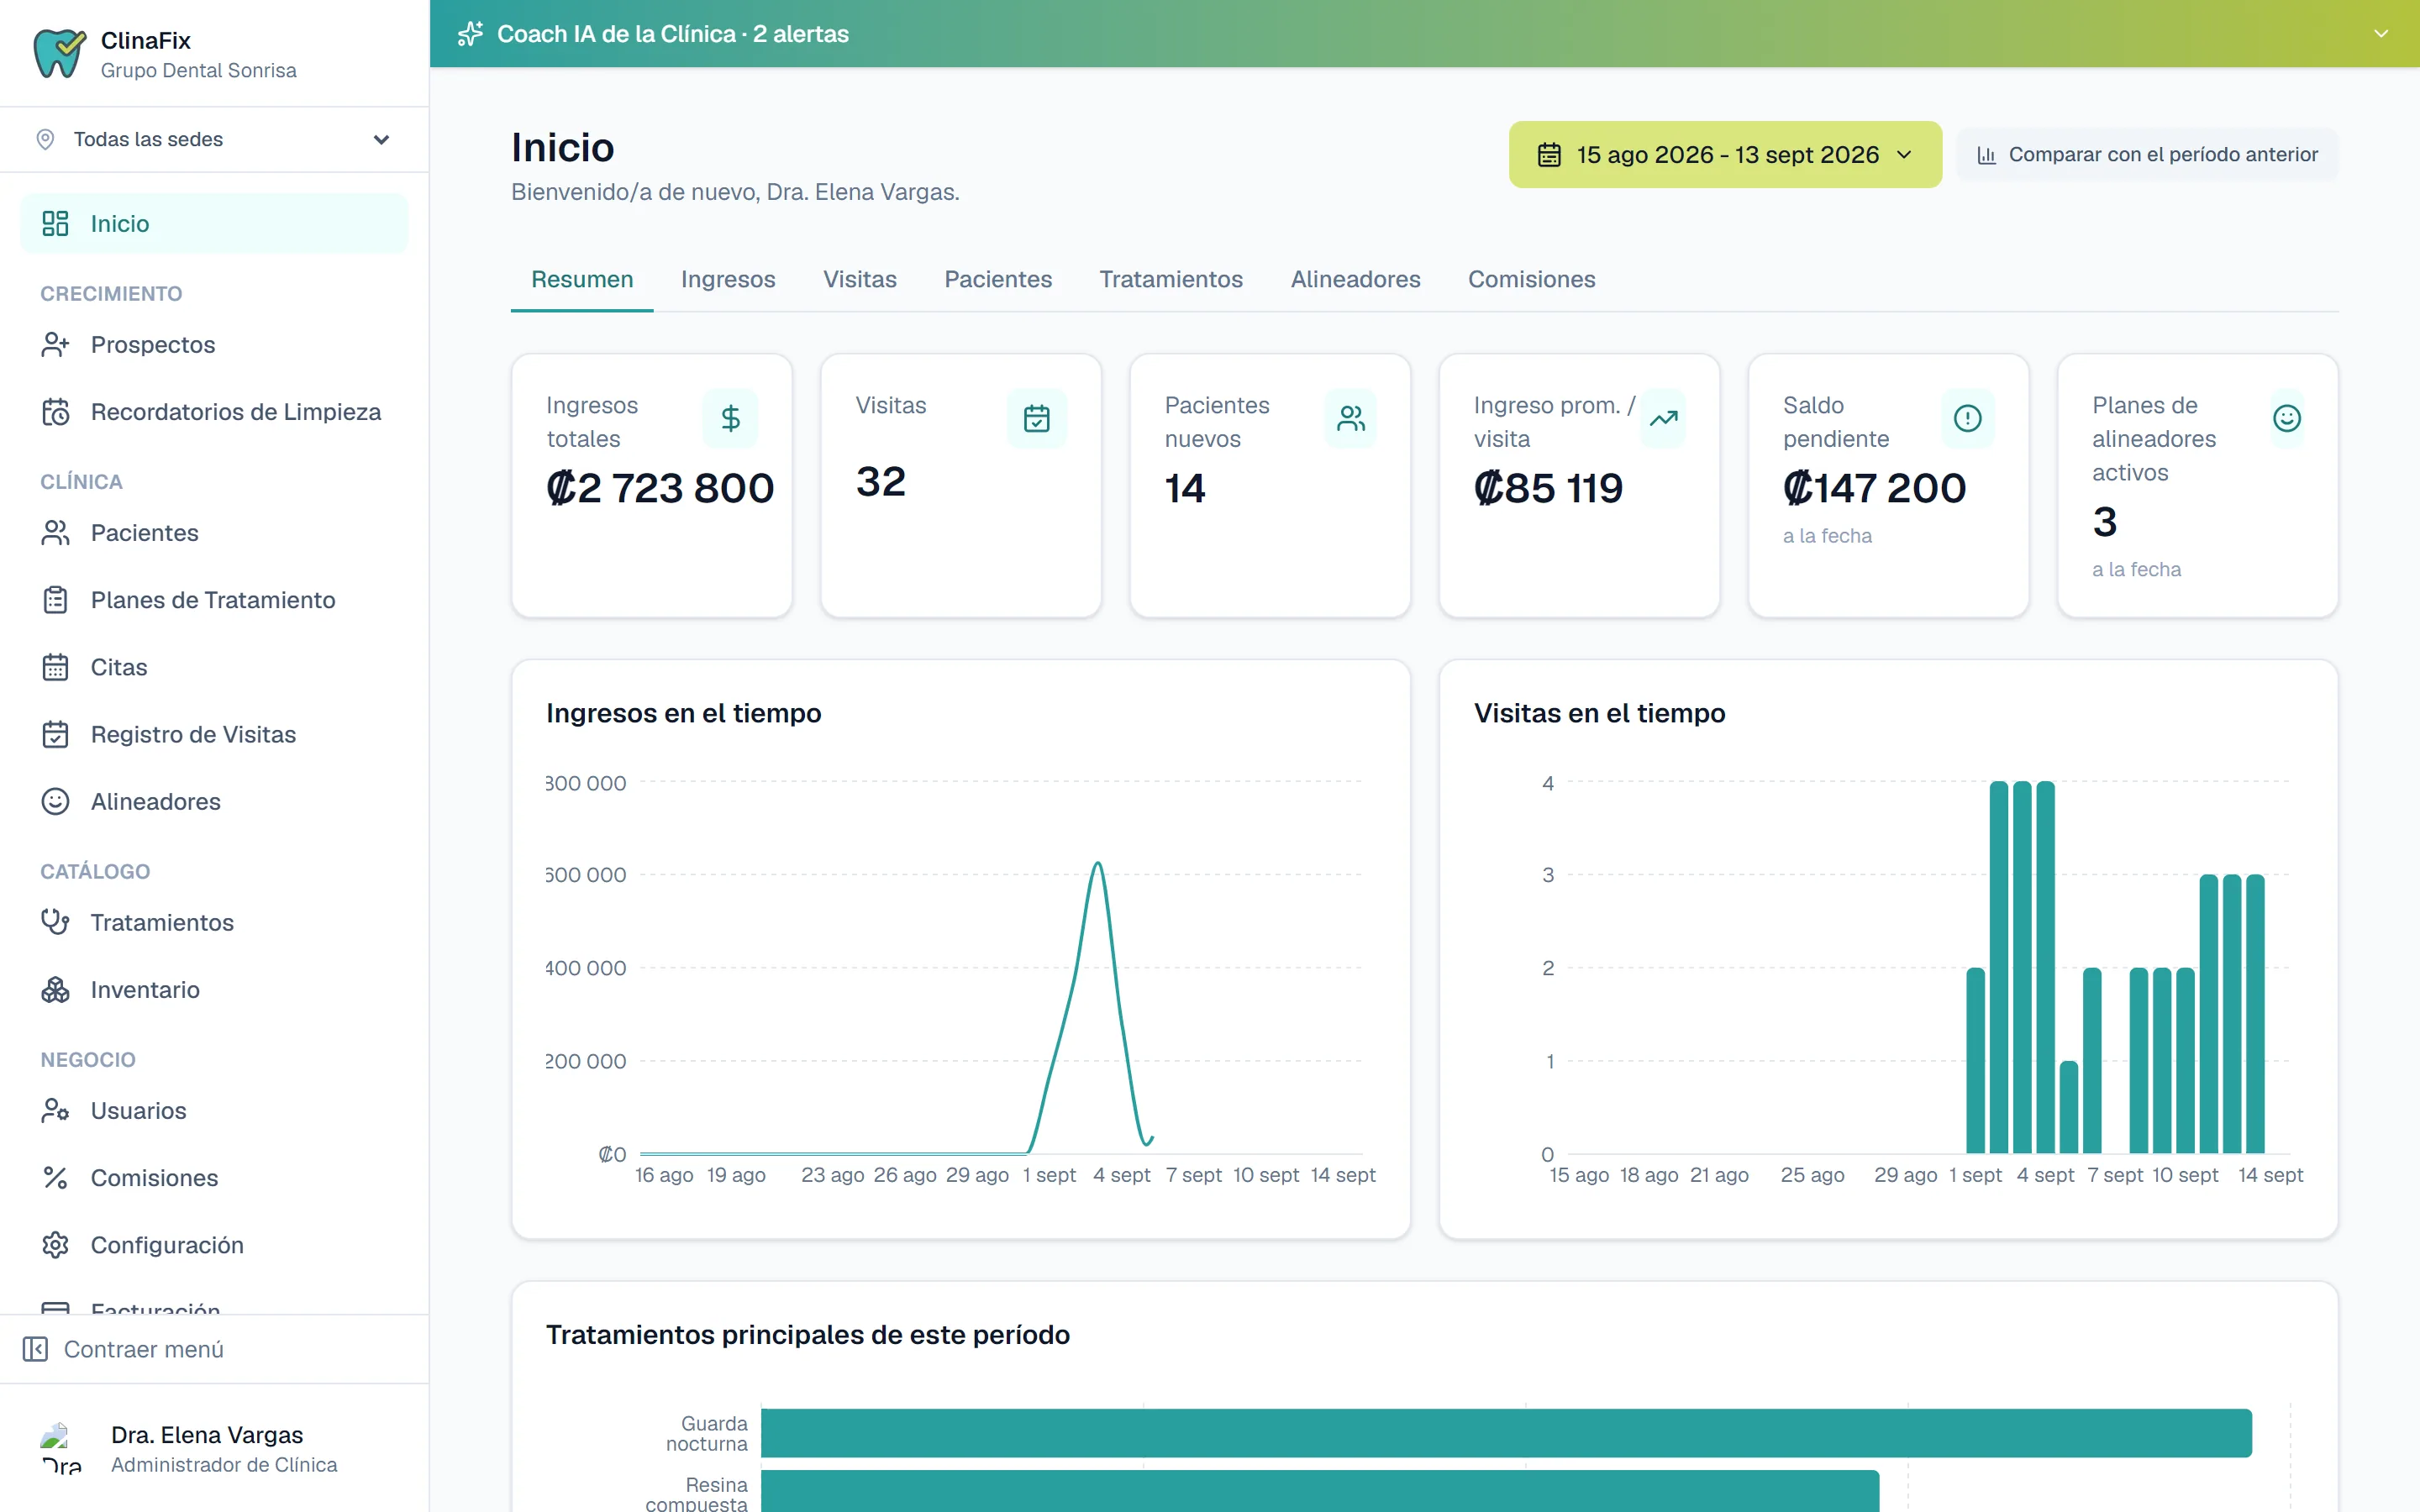The height and width of the screenshot is (1512, 2420).
Task: Click the alert icon on Saldo pendiente card
Action: tap(1967, 418)
